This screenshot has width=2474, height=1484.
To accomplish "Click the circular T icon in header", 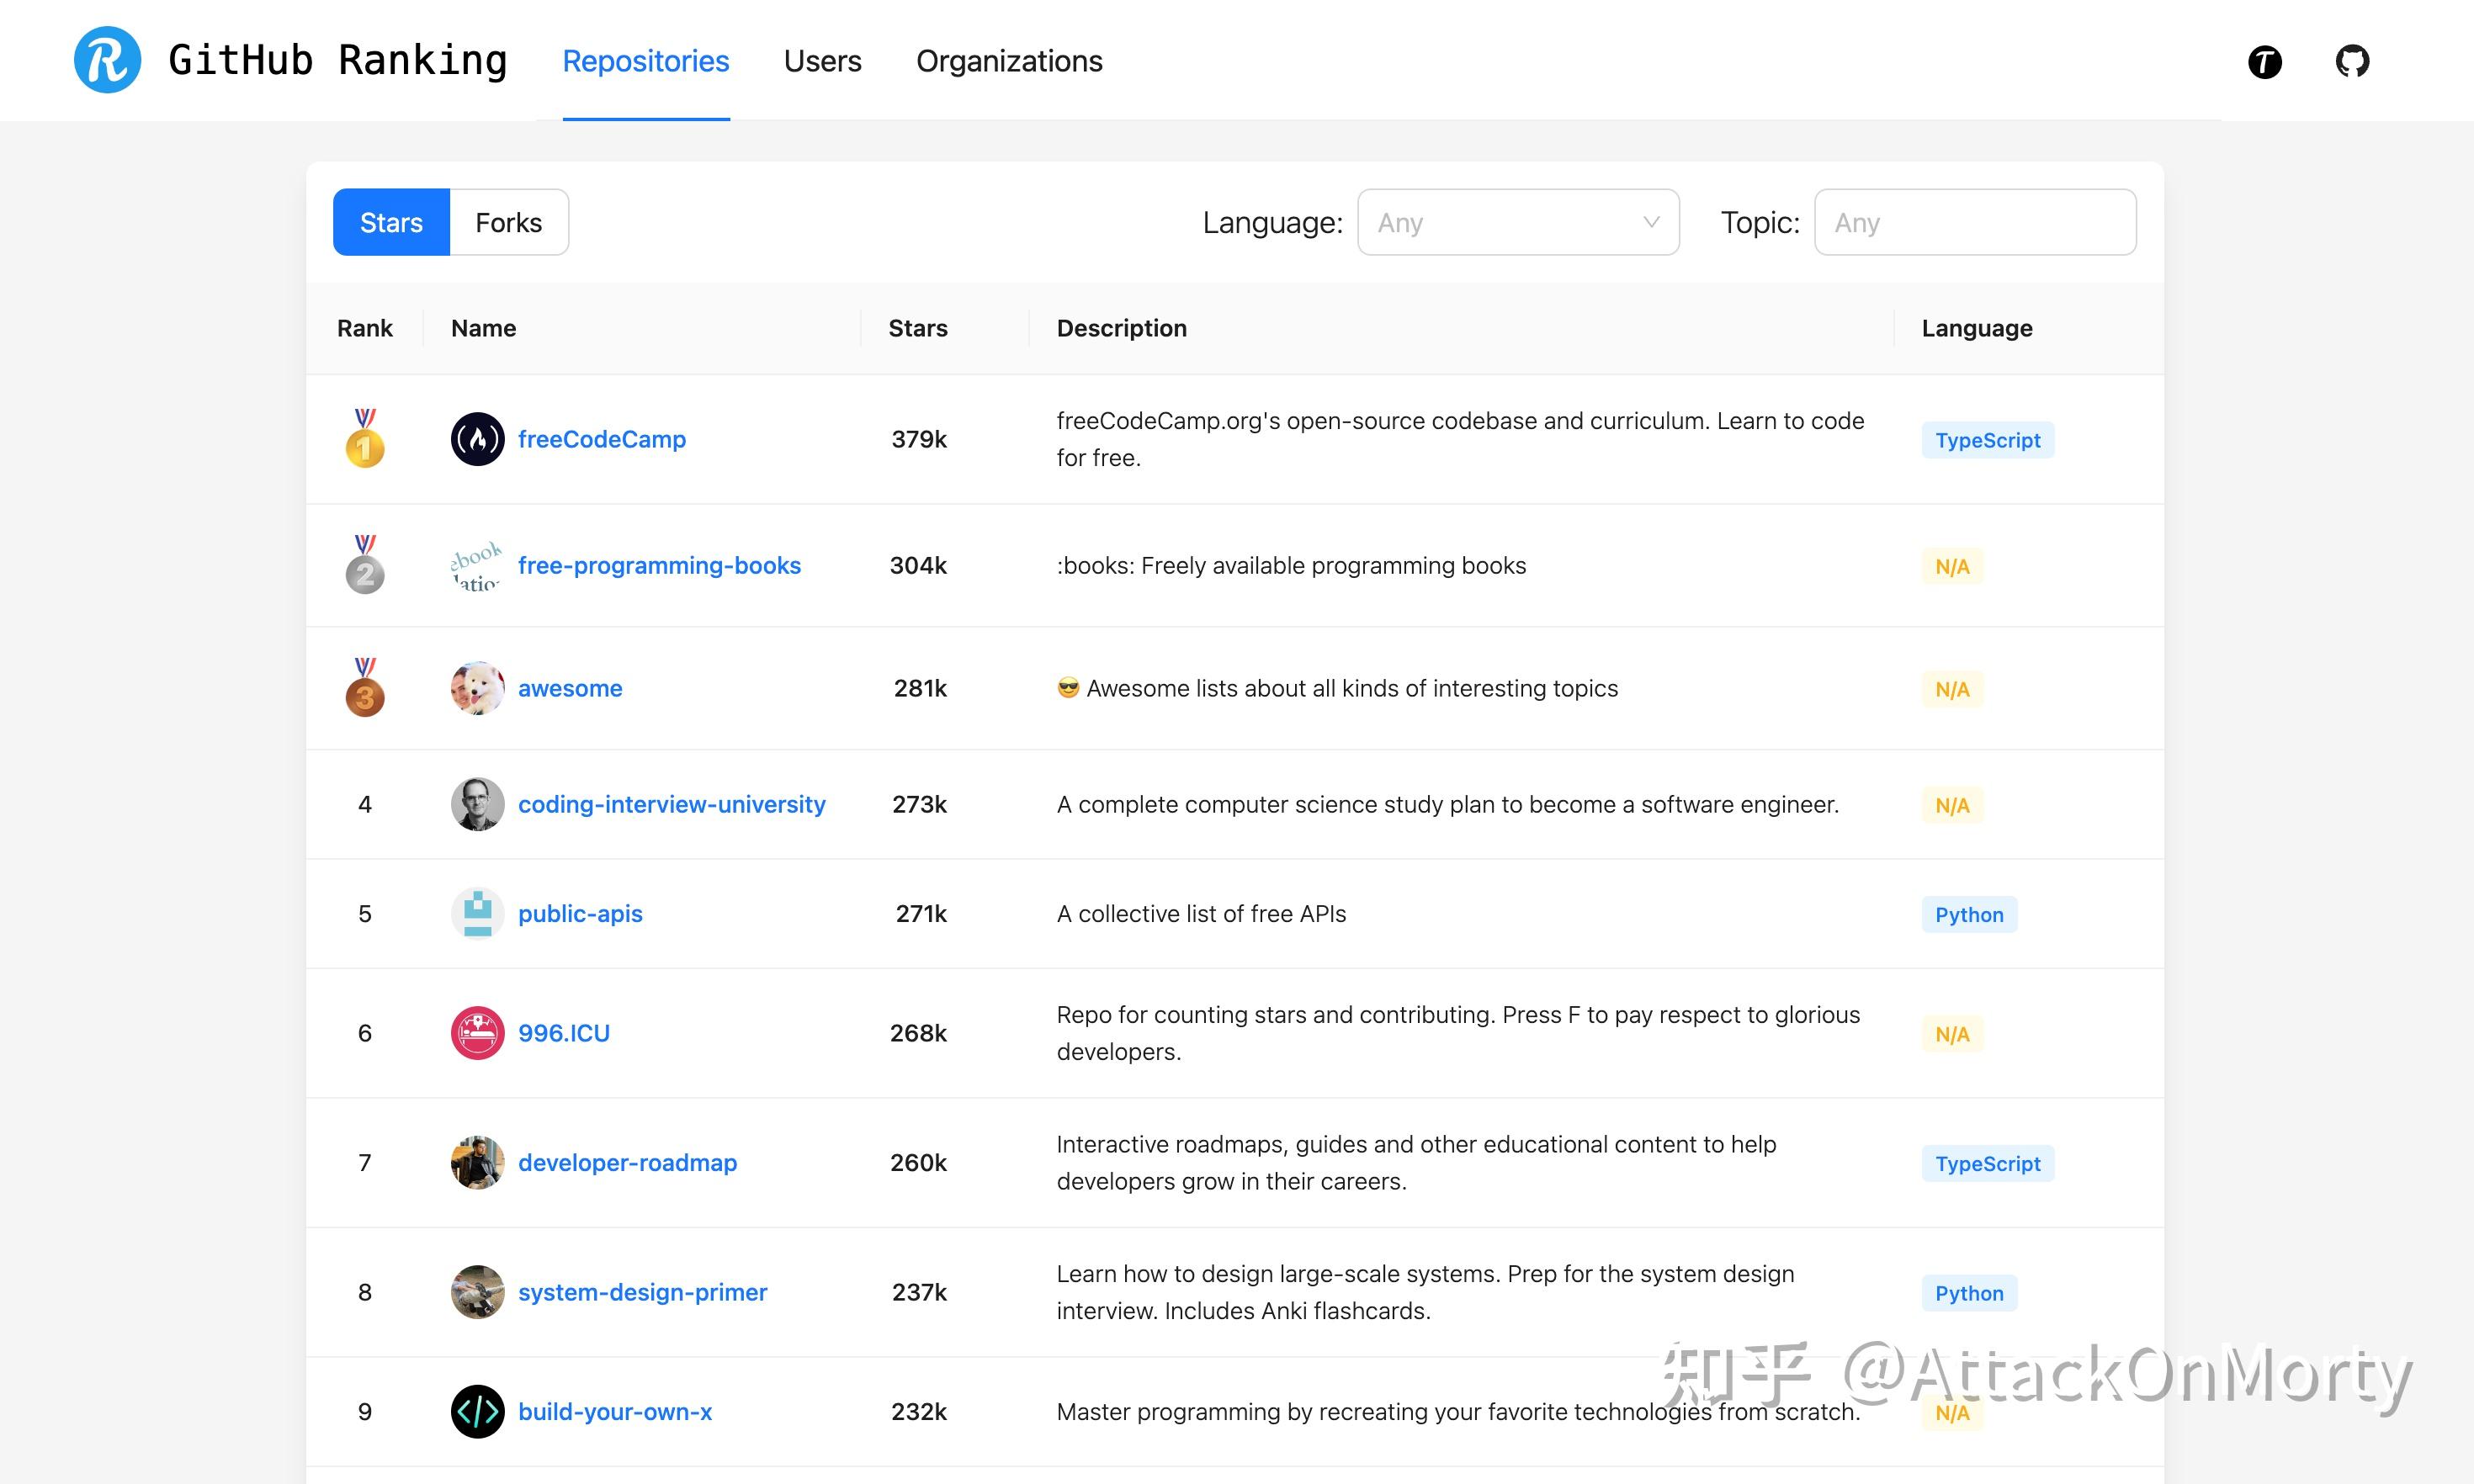I will [x=2265, y=61].
